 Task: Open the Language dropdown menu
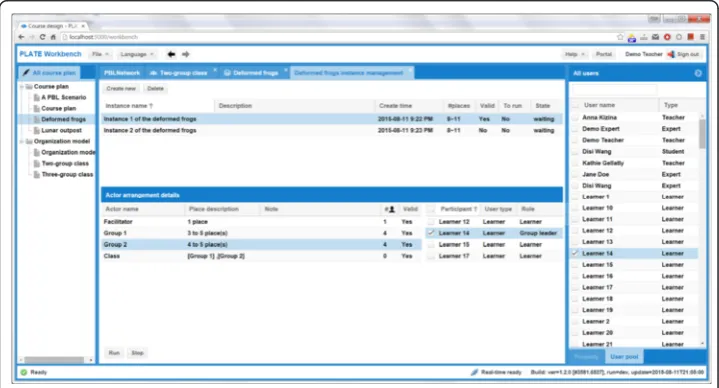[x=137, y=54]
